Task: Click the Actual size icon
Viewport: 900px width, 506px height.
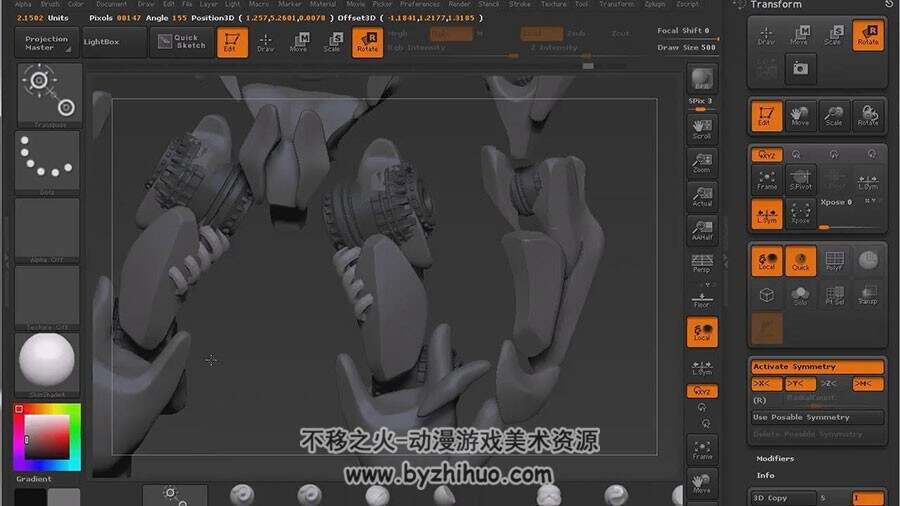Action: 701,197
